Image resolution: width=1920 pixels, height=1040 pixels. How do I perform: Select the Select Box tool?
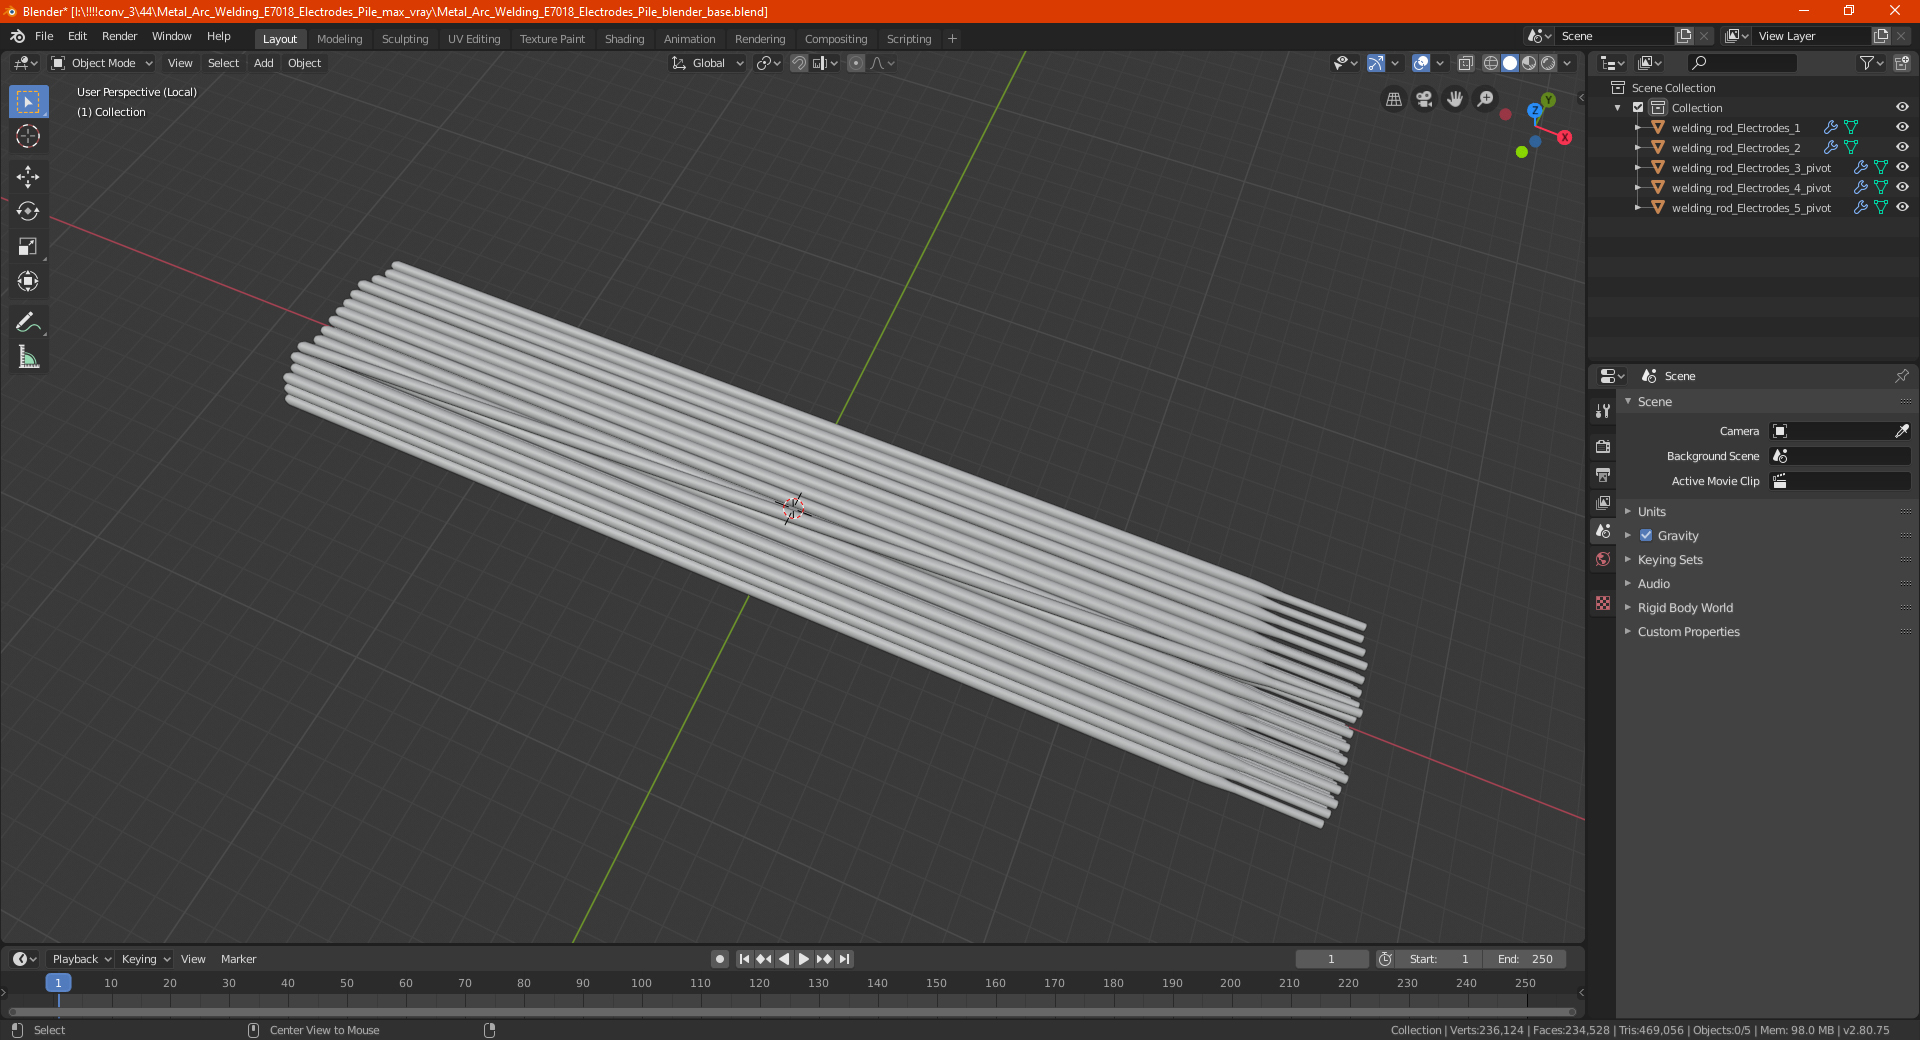(28, 101)
